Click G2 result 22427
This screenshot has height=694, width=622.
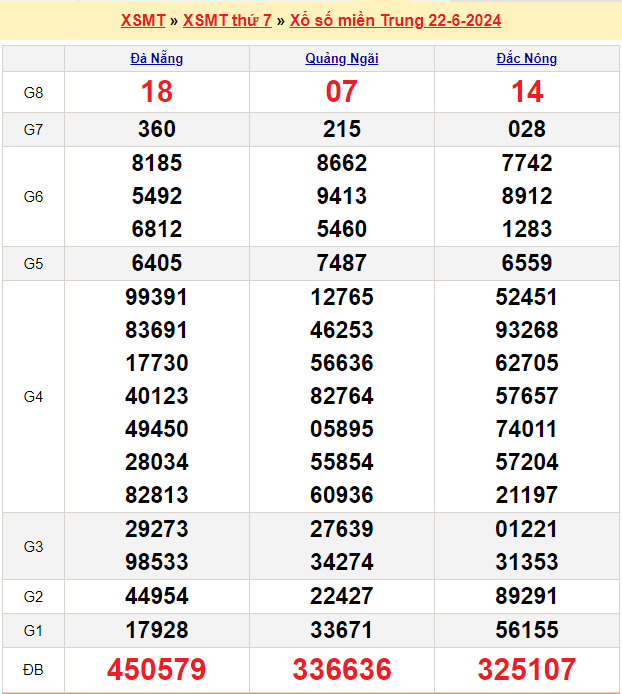(342, 596)
